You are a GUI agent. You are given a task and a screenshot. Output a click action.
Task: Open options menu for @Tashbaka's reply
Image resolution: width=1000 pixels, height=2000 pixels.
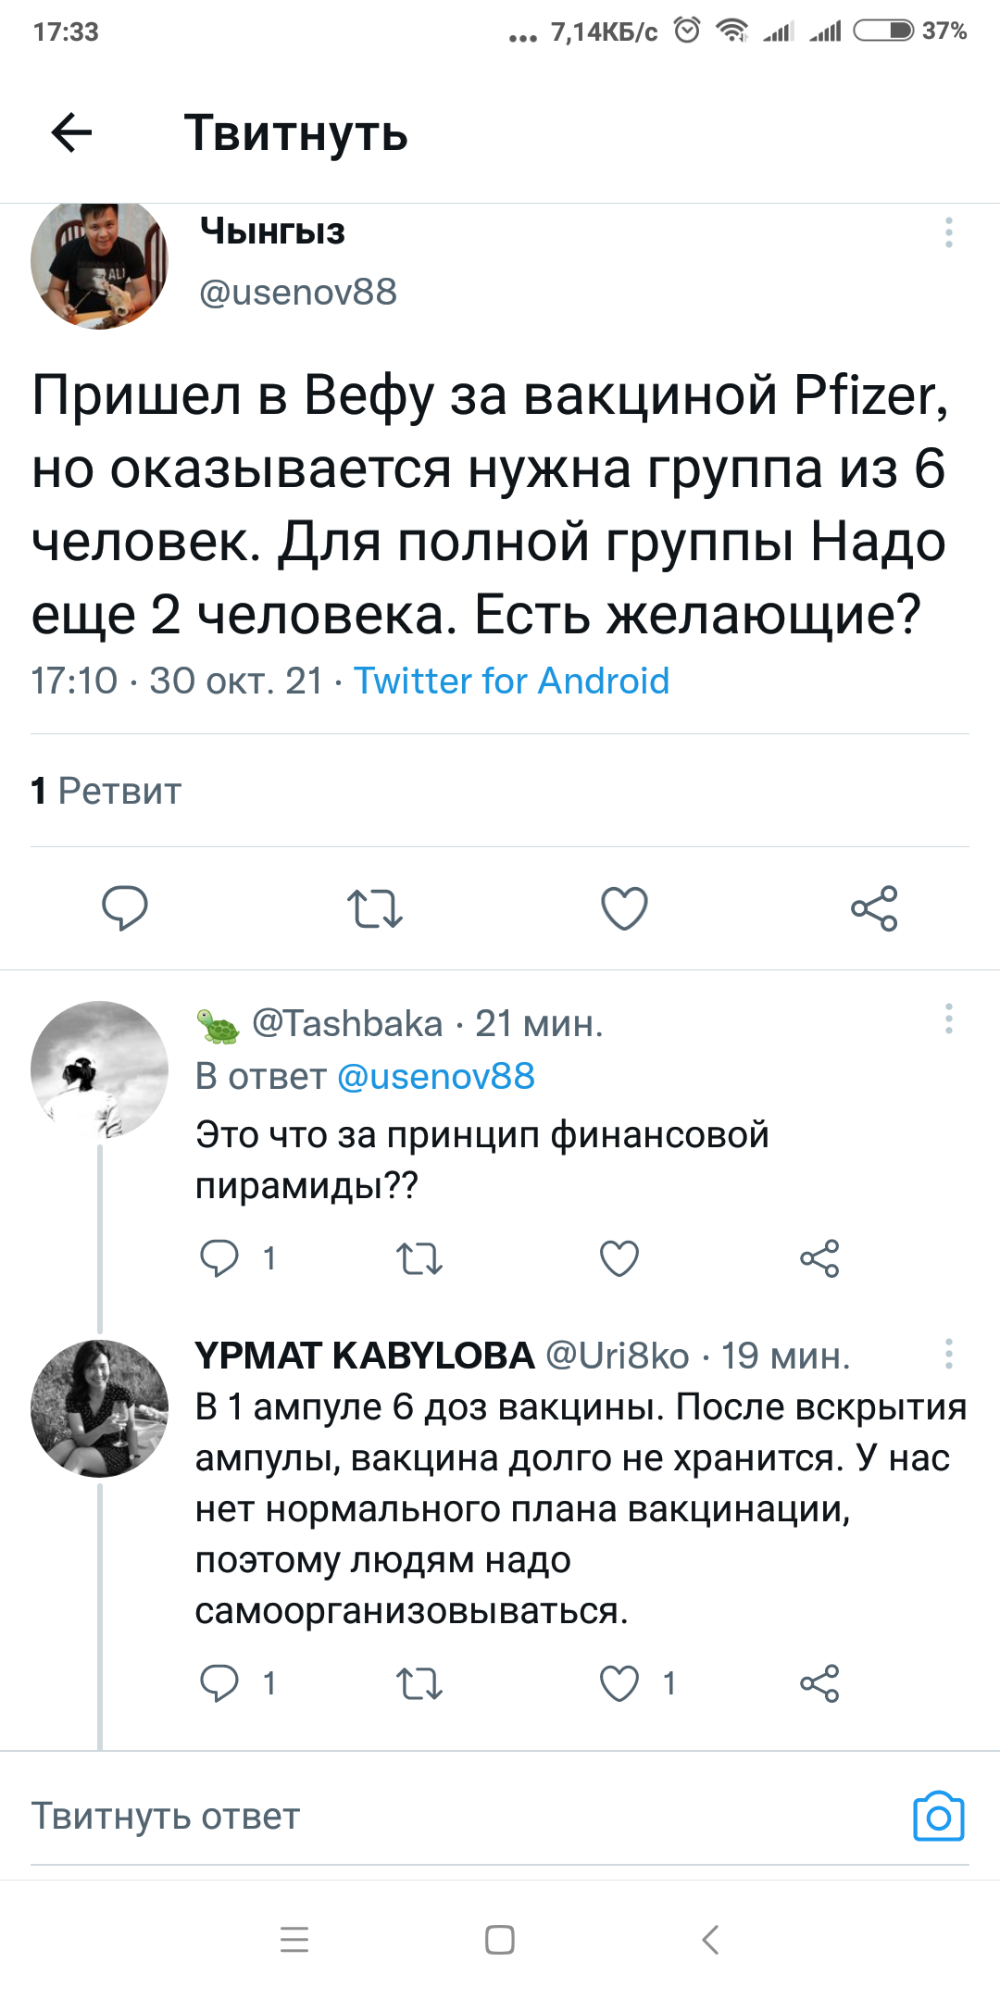[x=948, y=1019]
